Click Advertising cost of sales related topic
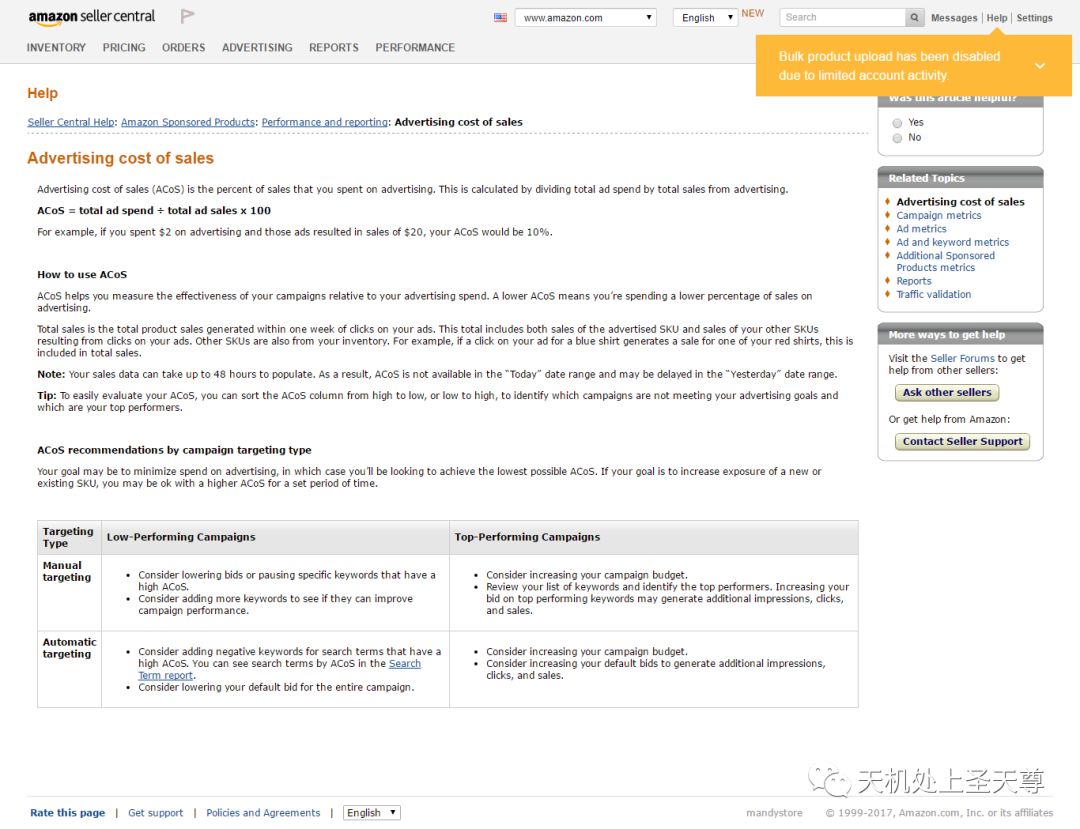 960,202
